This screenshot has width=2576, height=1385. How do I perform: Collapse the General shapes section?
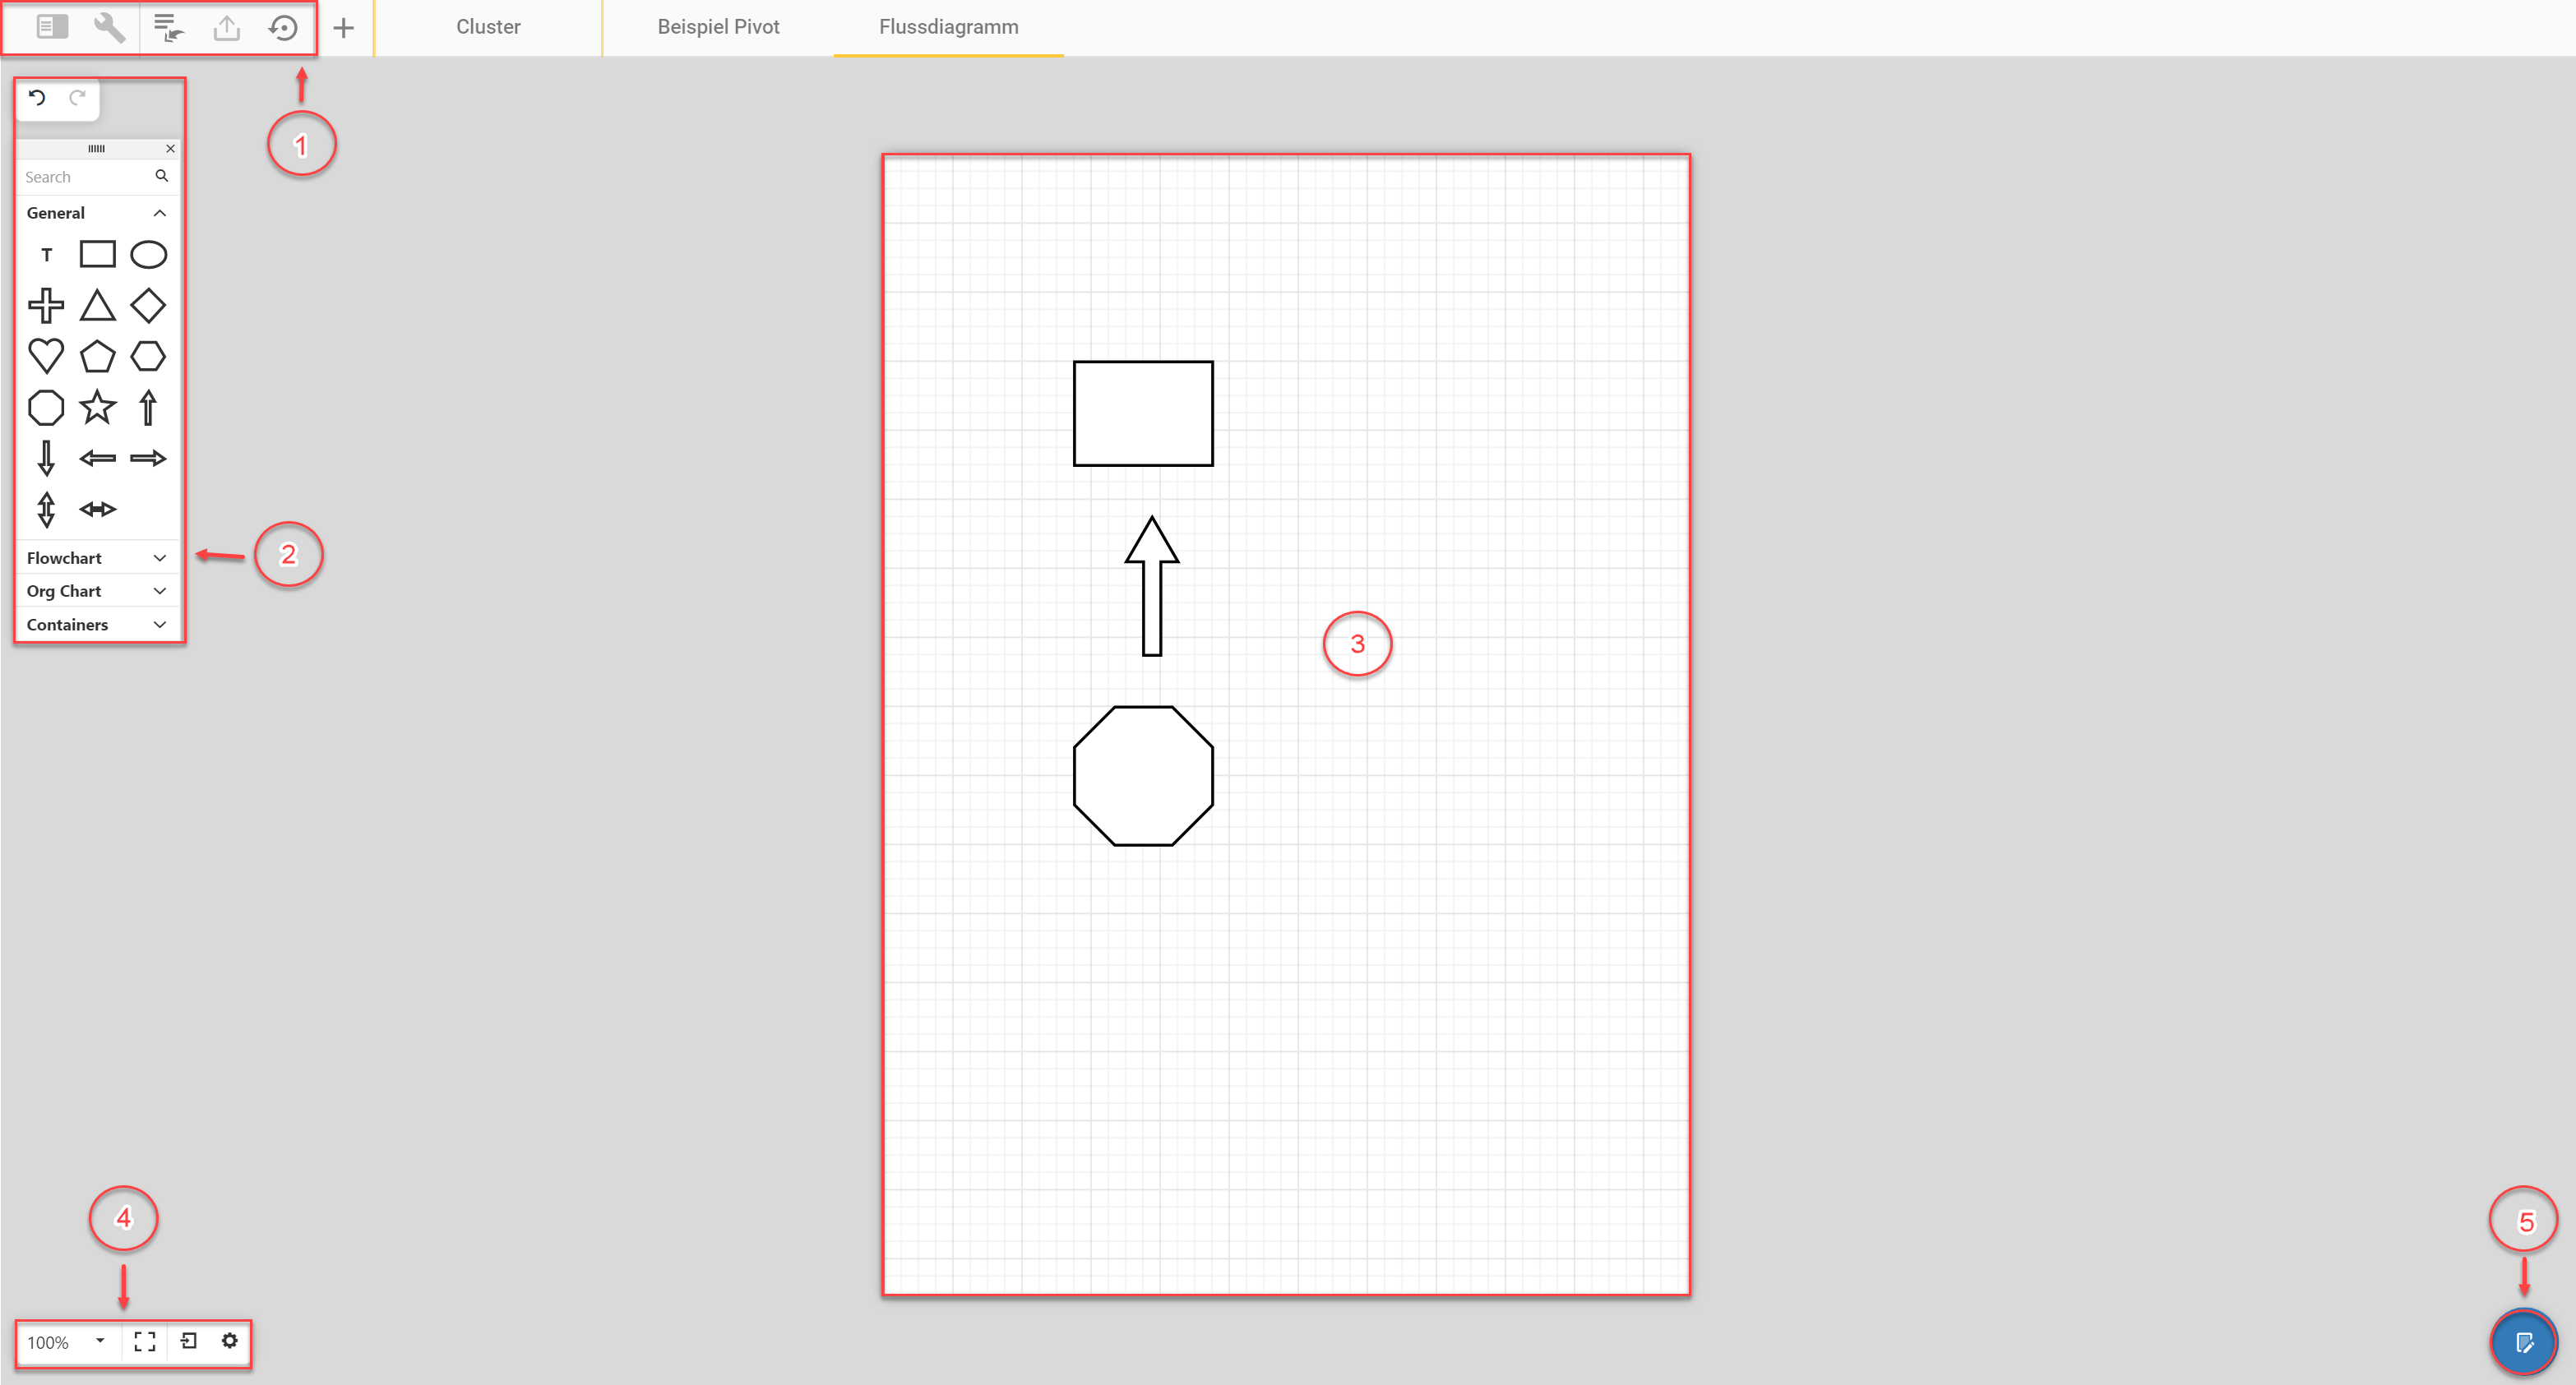(x=159, y=212)
